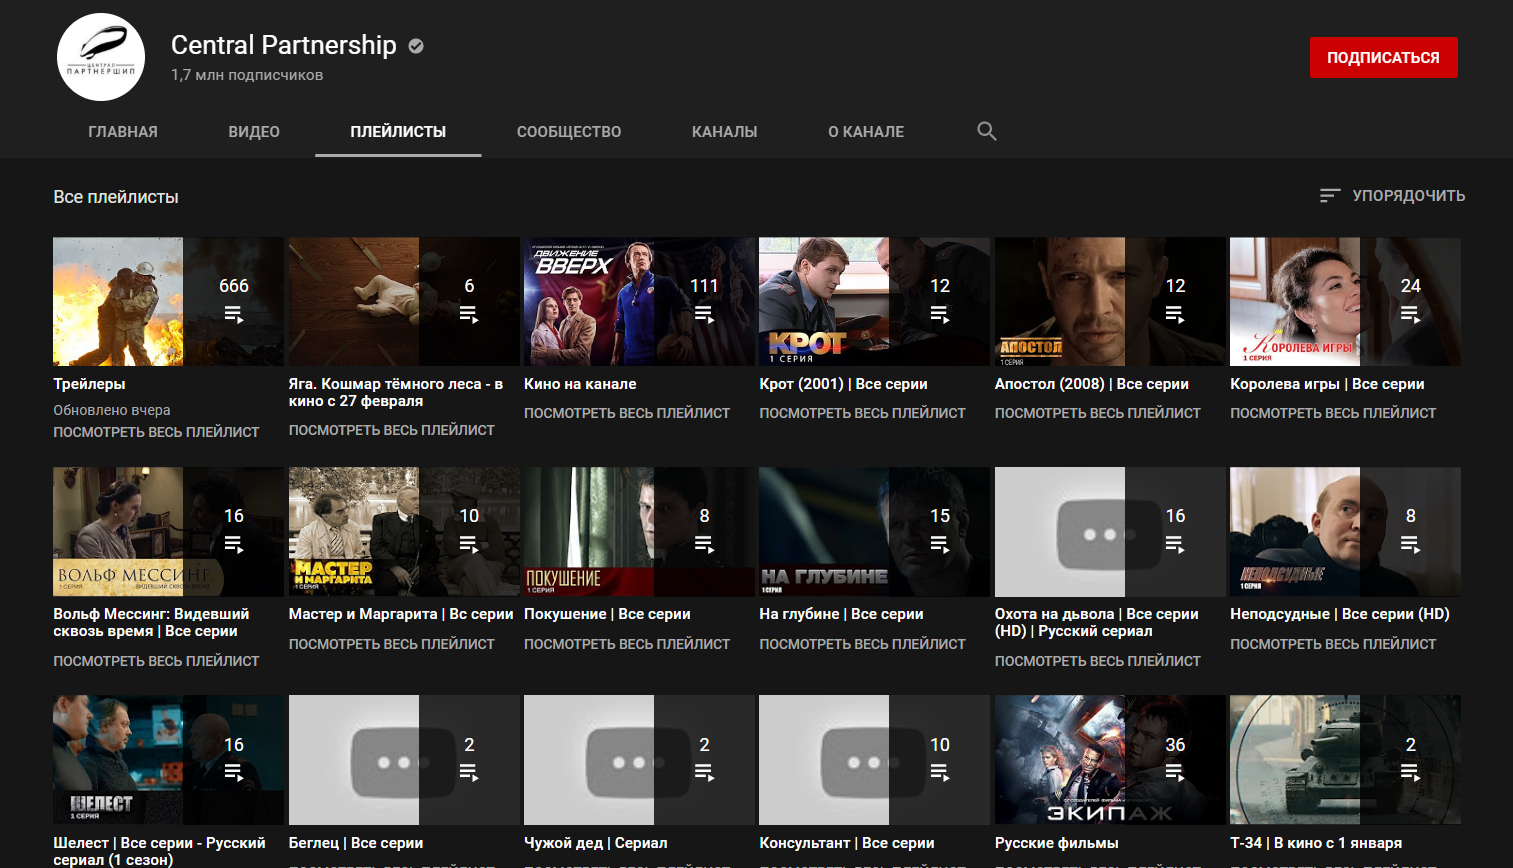
Task: Switch to the Видео tab
Action: pyautogui.click(x=254, y=132)
